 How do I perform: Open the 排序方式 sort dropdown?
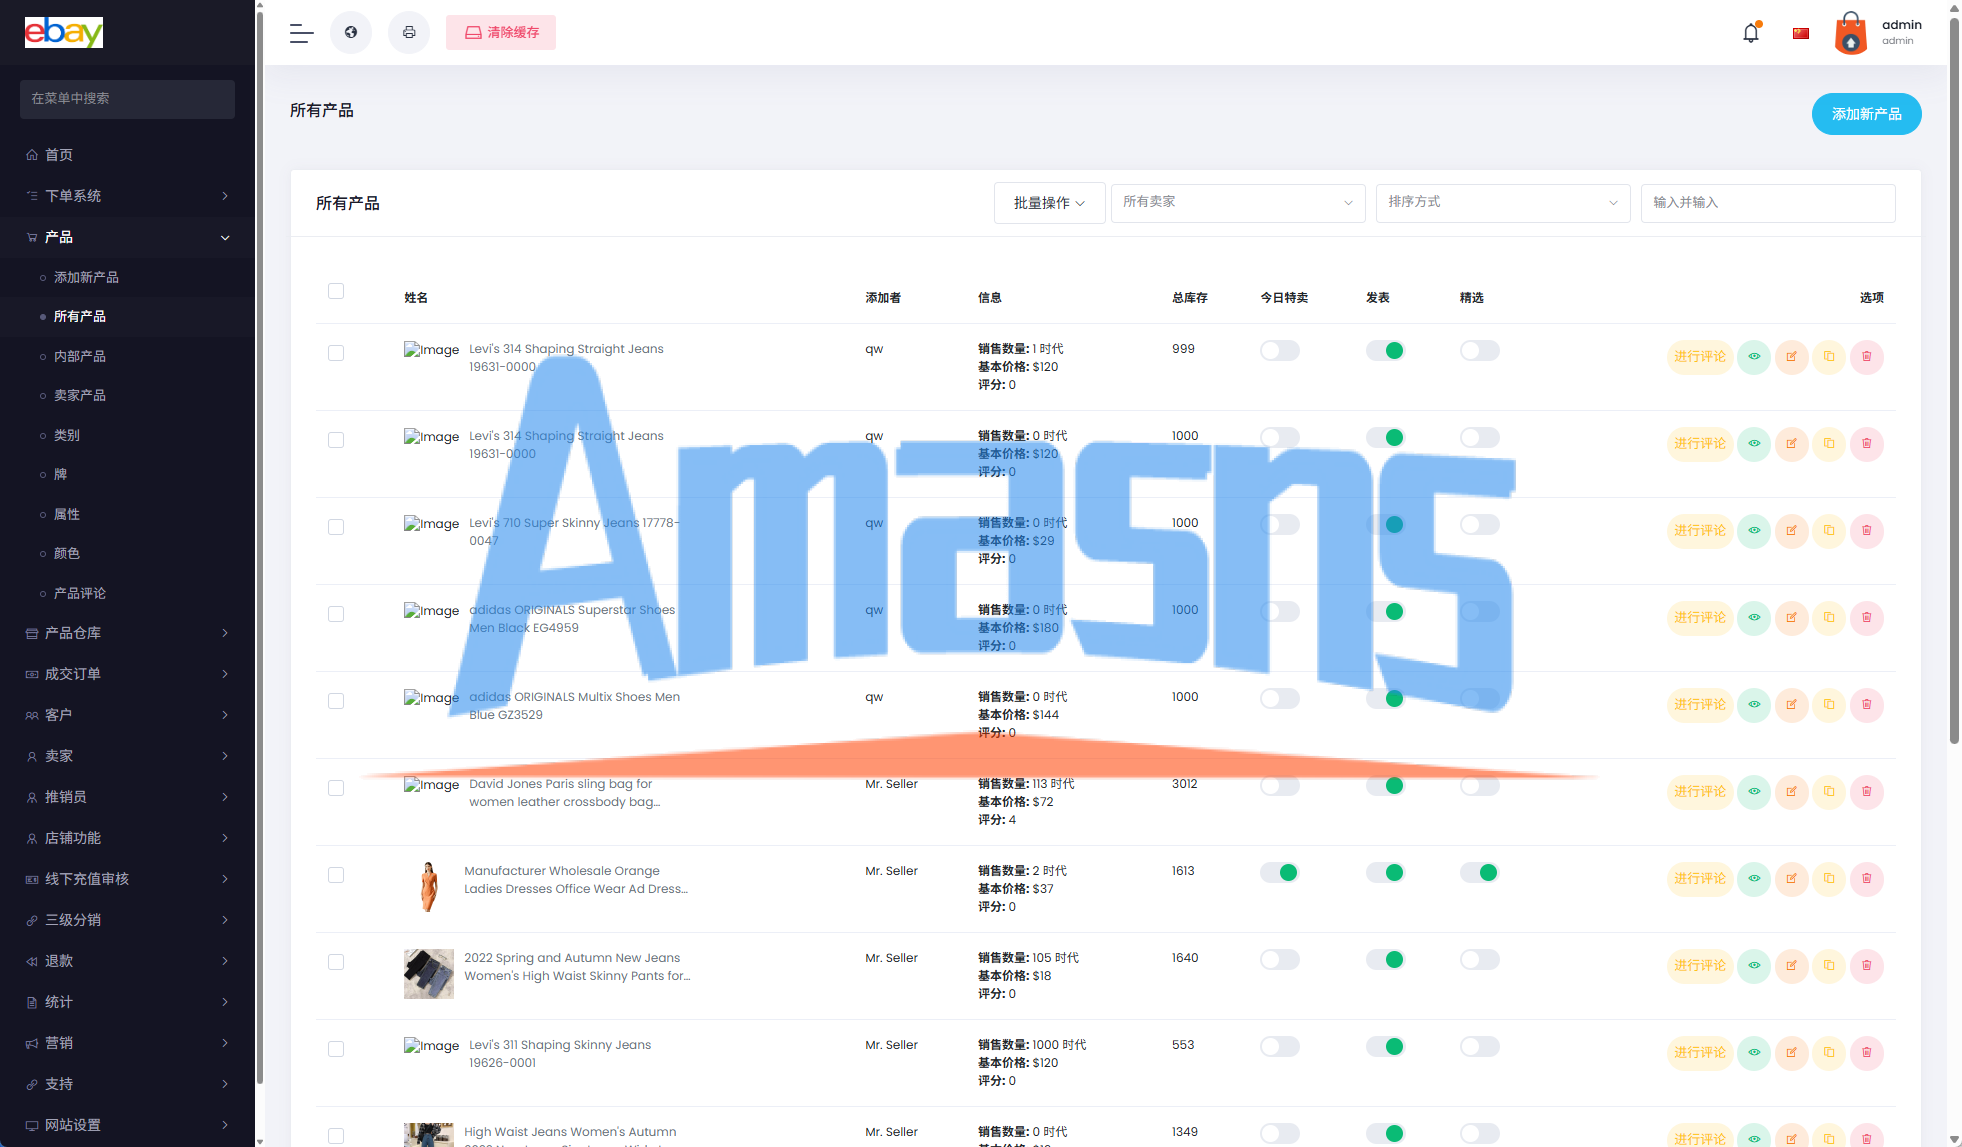1502,203
